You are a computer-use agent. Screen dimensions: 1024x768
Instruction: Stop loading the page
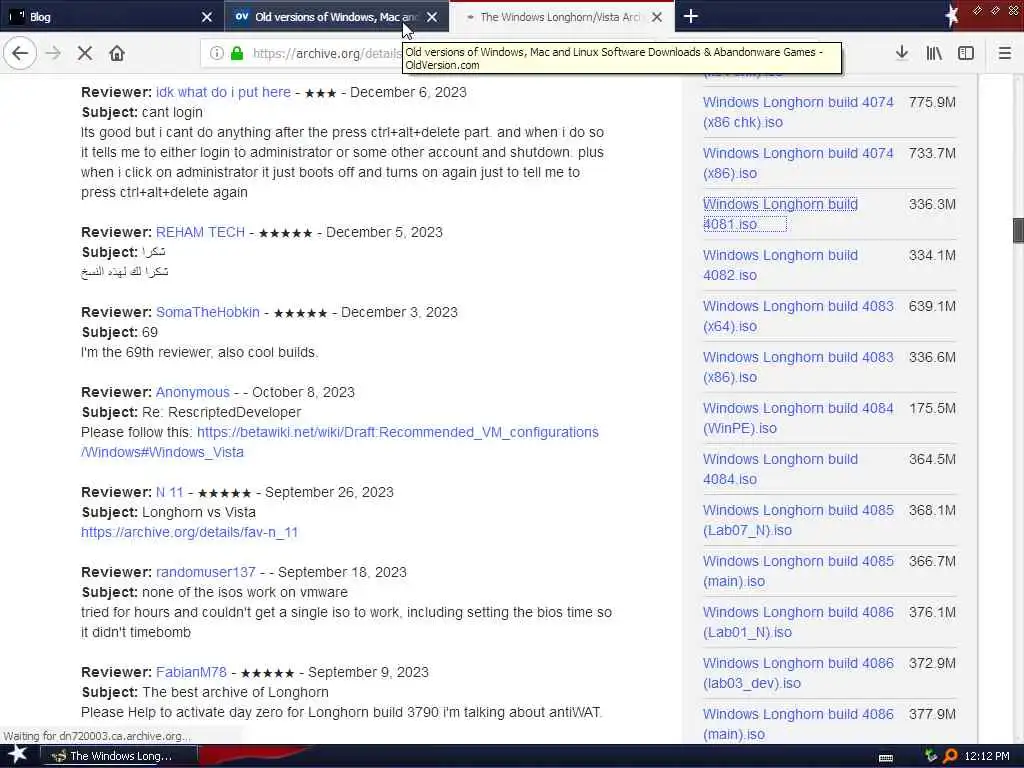[85, 53]
